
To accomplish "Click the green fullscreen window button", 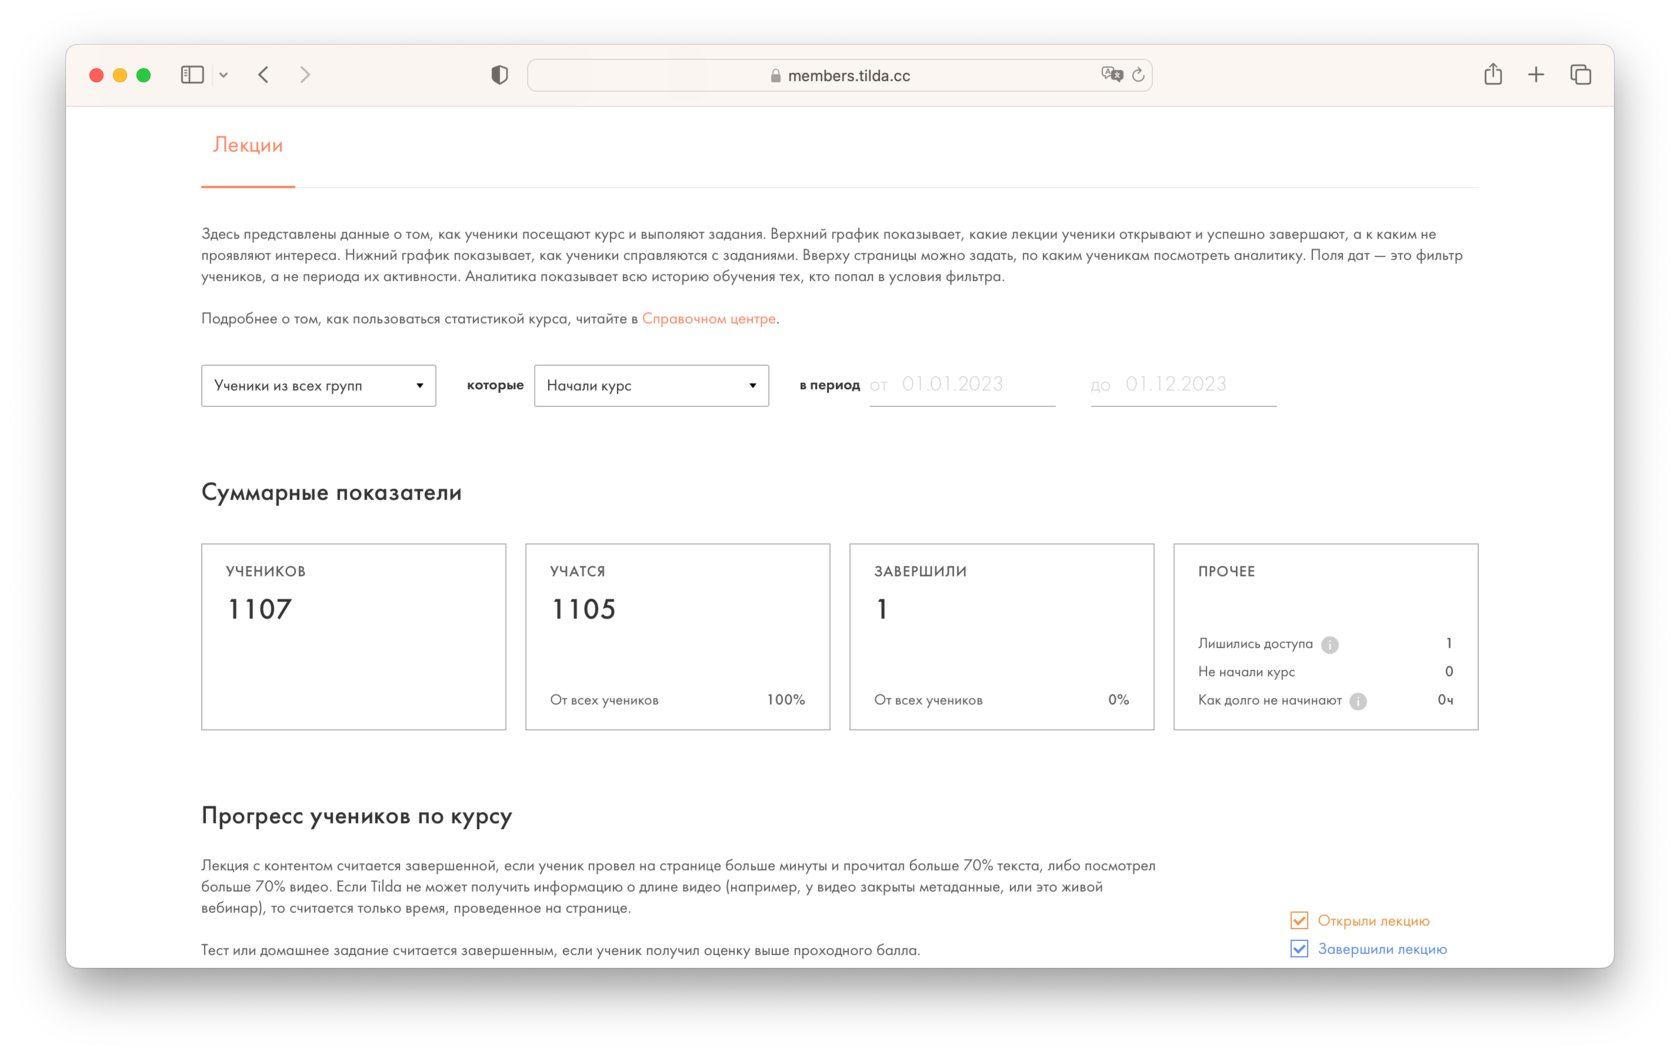I will 144,75.
